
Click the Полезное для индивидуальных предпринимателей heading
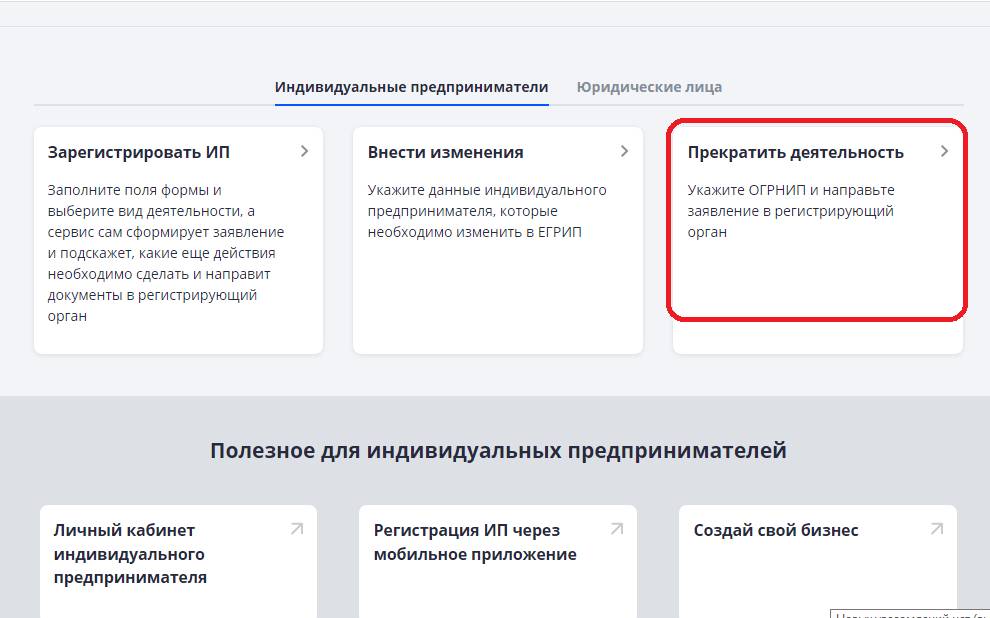[498, 450]
